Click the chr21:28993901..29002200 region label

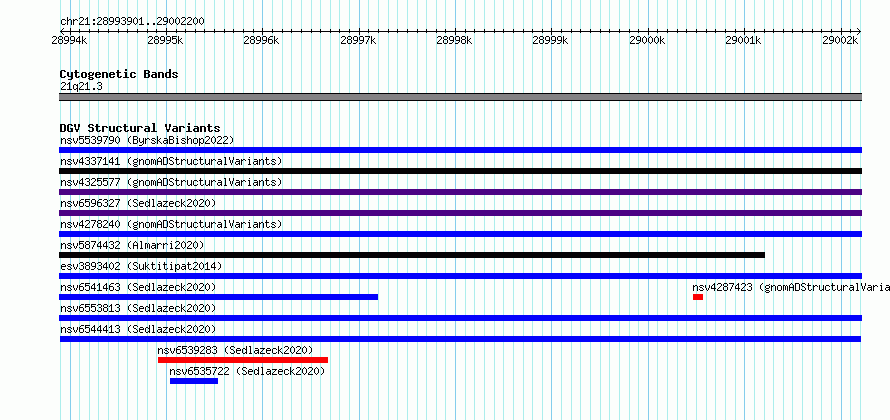pos(132,22)
